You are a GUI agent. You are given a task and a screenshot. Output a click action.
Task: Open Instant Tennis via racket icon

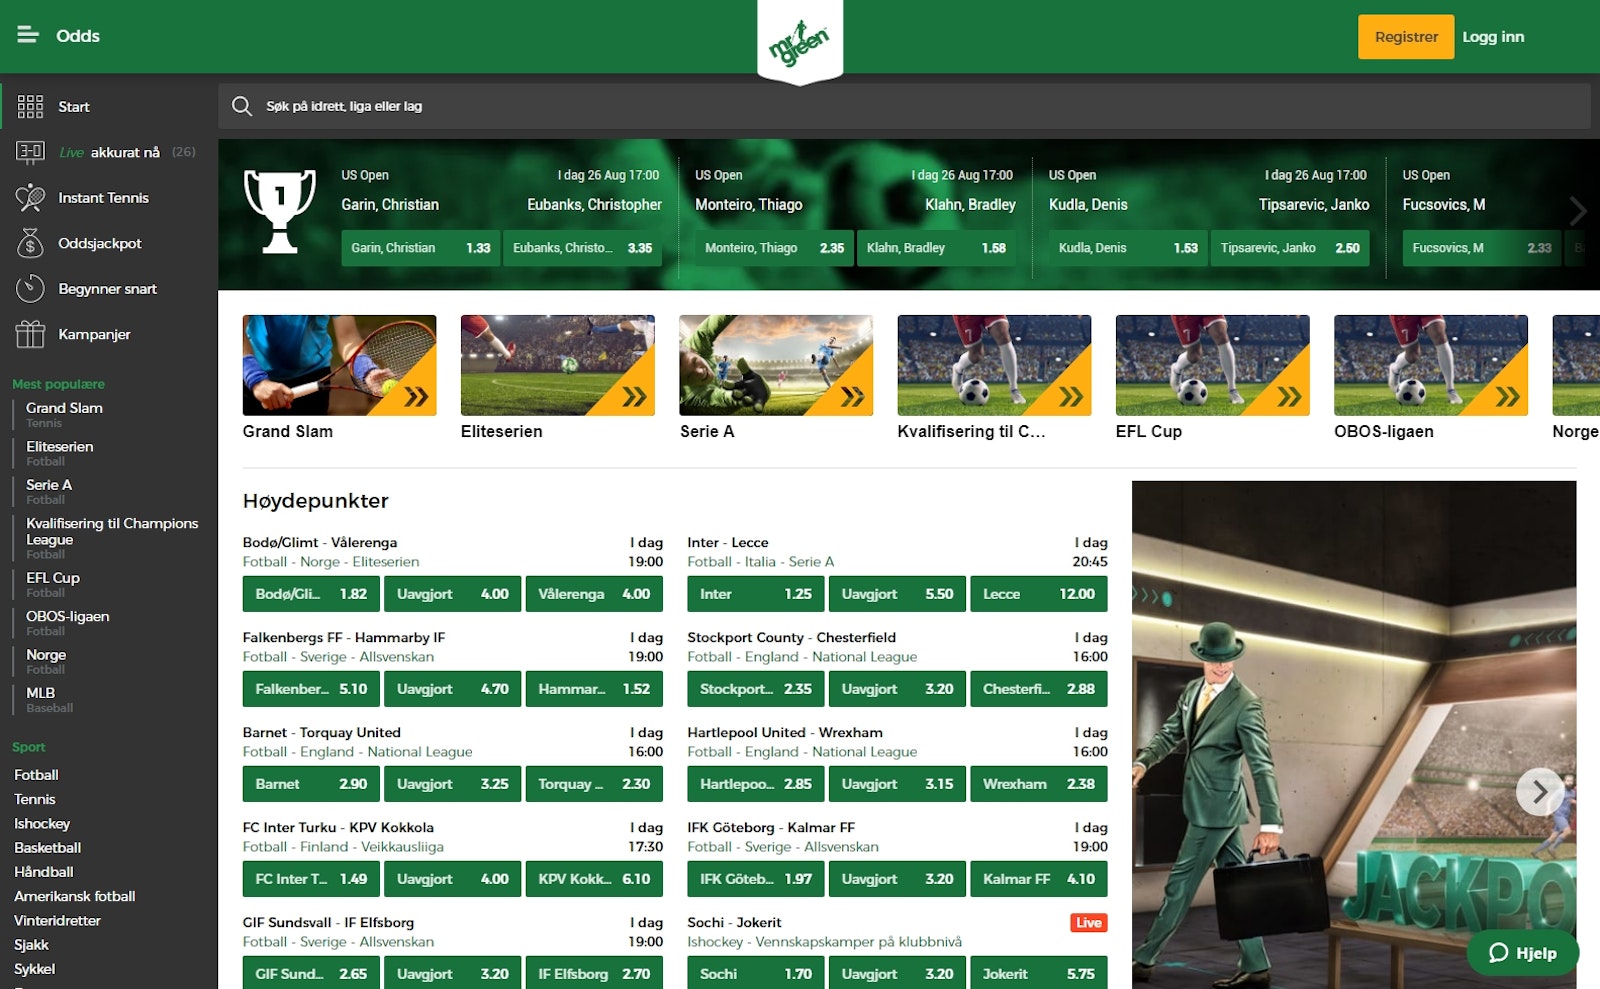[31, 197]
